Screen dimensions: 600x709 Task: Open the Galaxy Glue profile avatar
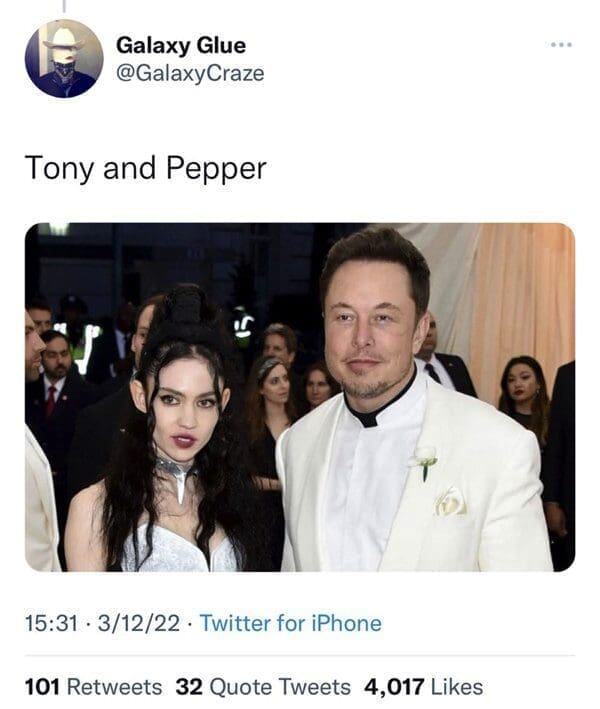tap(64, 58)
